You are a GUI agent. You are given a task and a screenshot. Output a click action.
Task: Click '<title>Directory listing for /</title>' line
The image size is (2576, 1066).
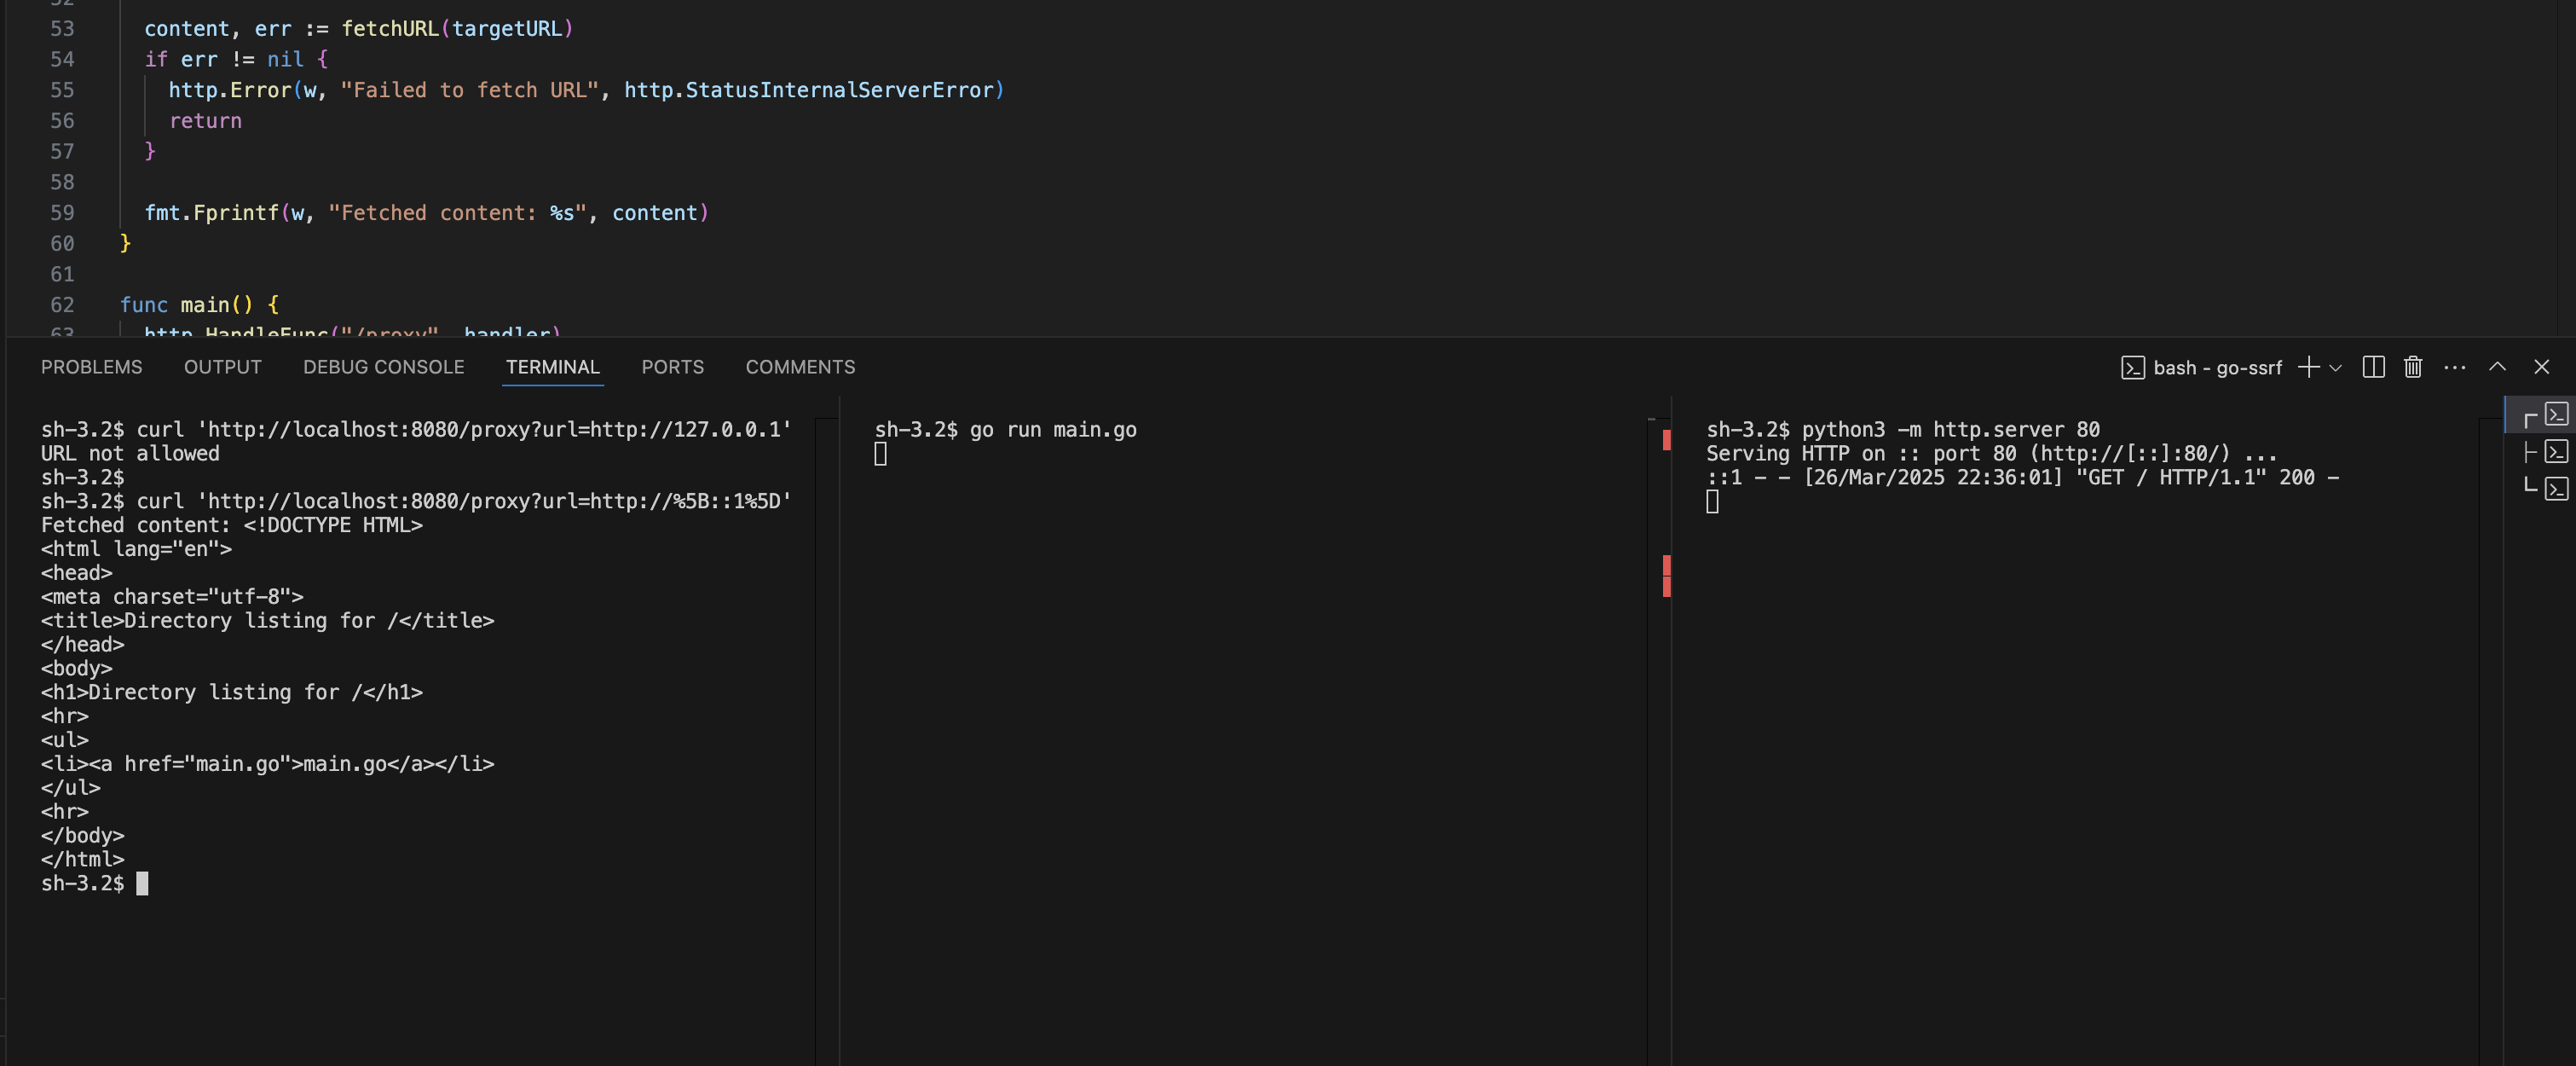[268, 621]
